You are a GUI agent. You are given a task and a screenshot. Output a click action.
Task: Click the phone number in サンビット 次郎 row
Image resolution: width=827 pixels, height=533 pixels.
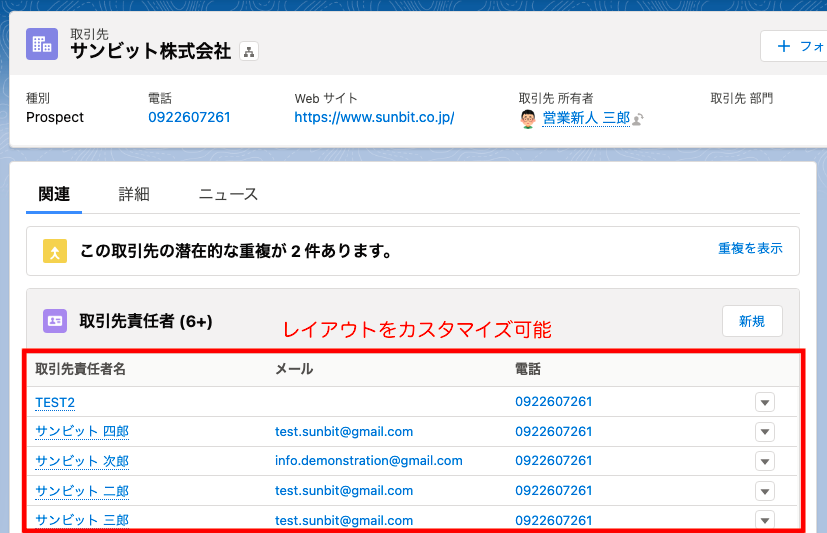click(x=554, y=461)
